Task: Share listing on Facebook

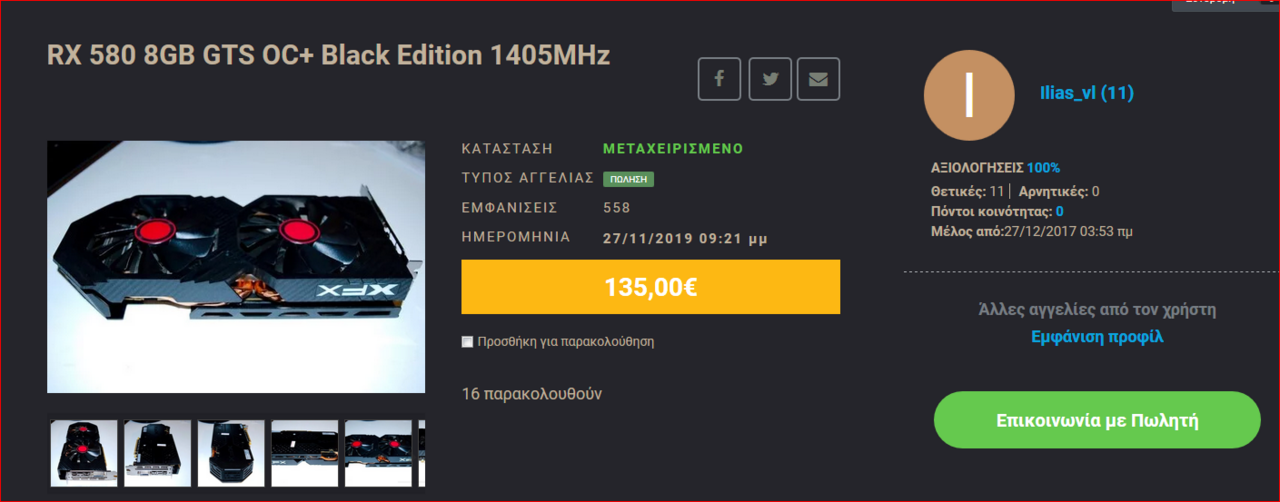Action: pos(719,79)
